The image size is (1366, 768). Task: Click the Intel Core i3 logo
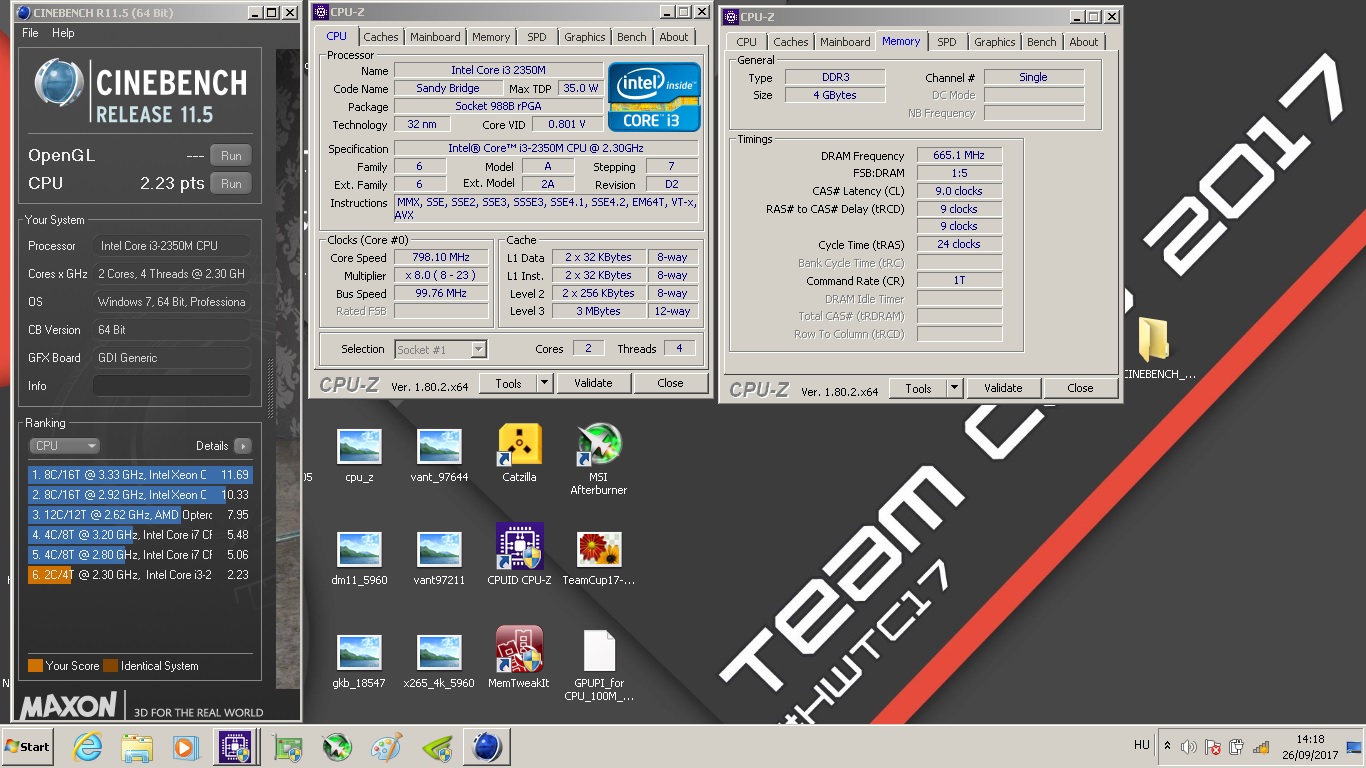pyautogui.click(x=654, y=97)
